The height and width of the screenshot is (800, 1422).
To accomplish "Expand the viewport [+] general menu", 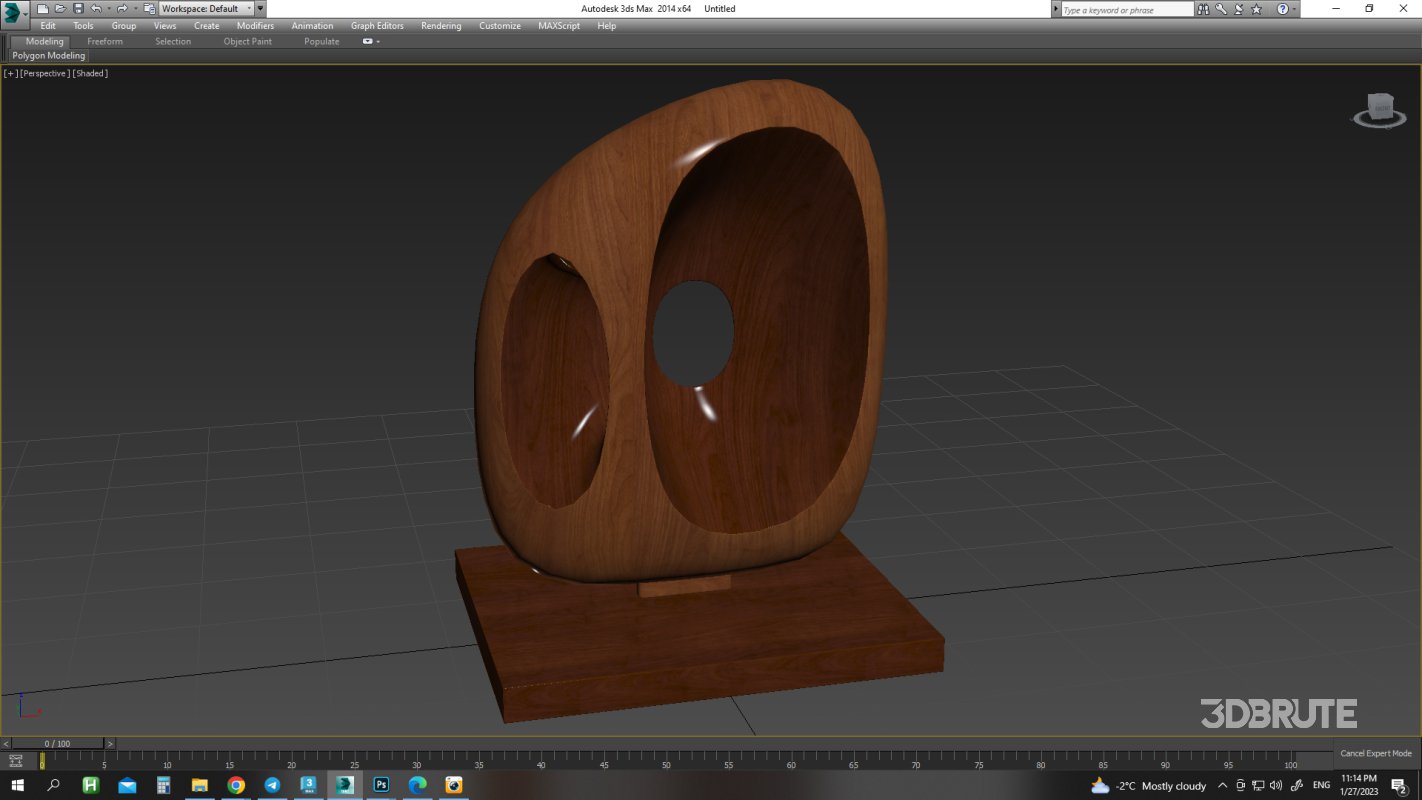I will click(8, 73).
